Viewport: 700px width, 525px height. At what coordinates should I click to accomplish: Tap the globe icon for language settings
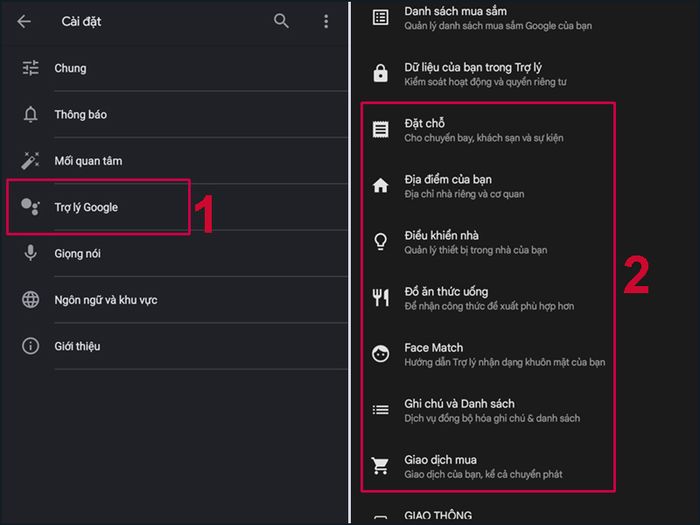point(30,300)
